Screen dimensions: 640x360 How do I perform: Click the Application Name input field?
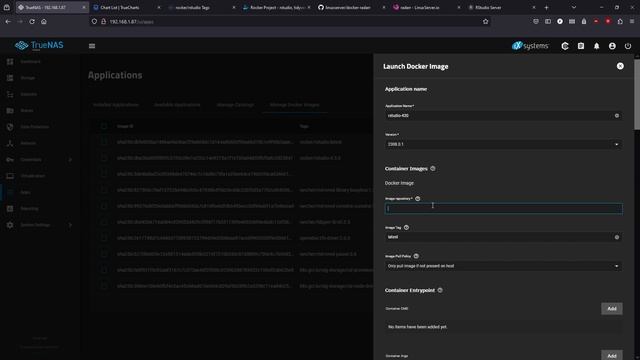[x=499, y=116]
